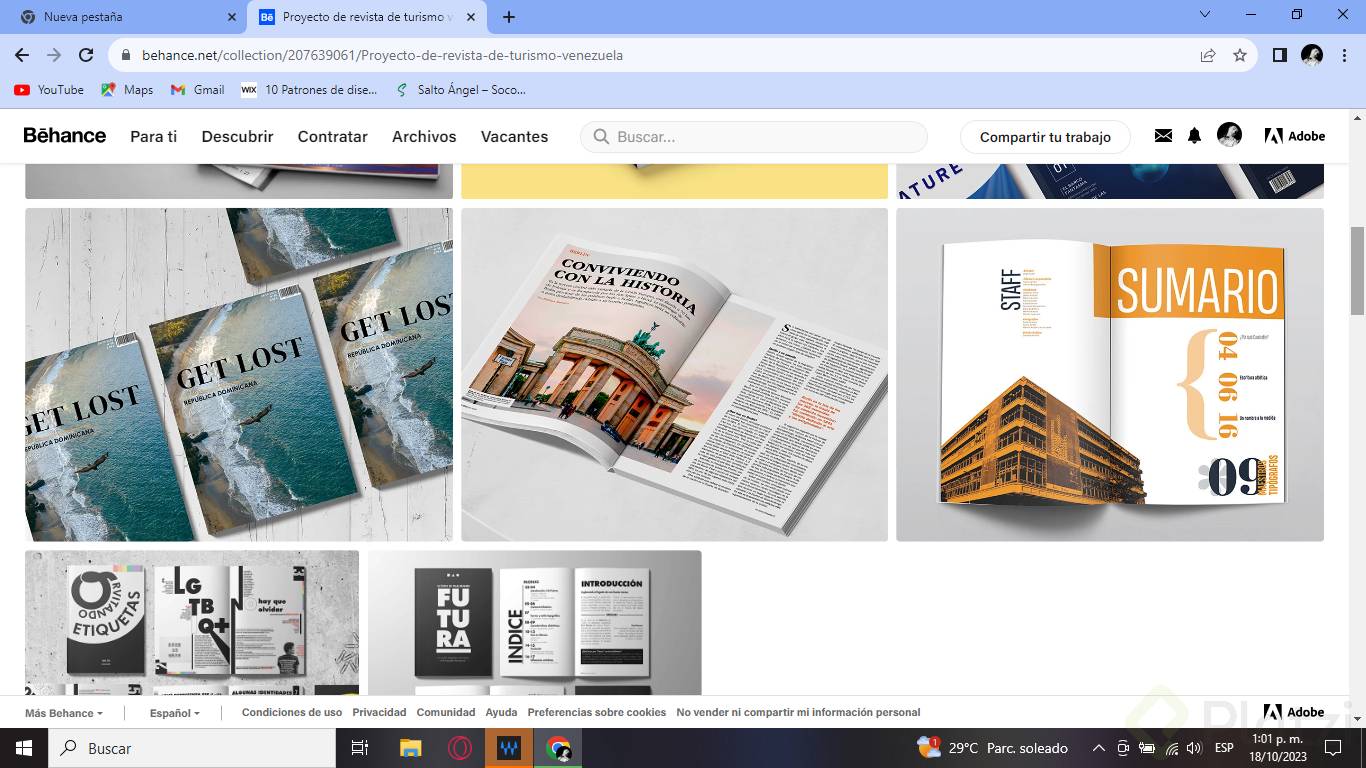This screenshot has height=768, width=1366.
Task: Open the Vacantes menu item
Action: tap(514, 137)
